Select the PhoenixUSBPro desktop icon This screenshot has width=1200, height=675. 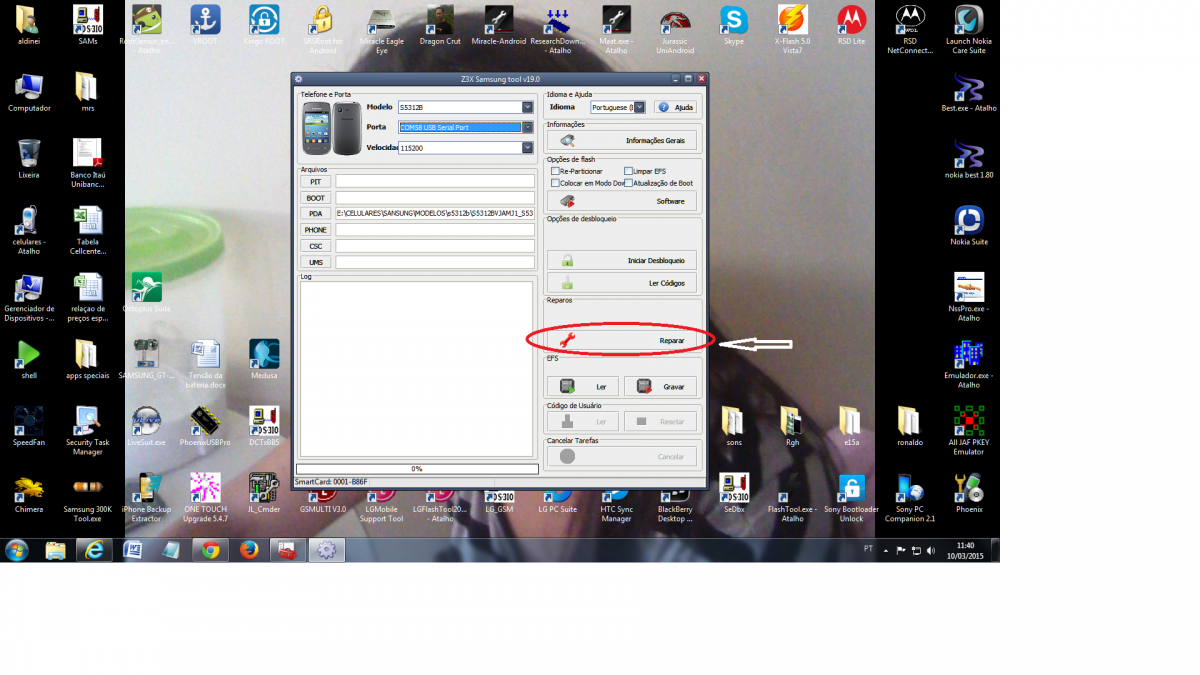[x=206, y=427]
